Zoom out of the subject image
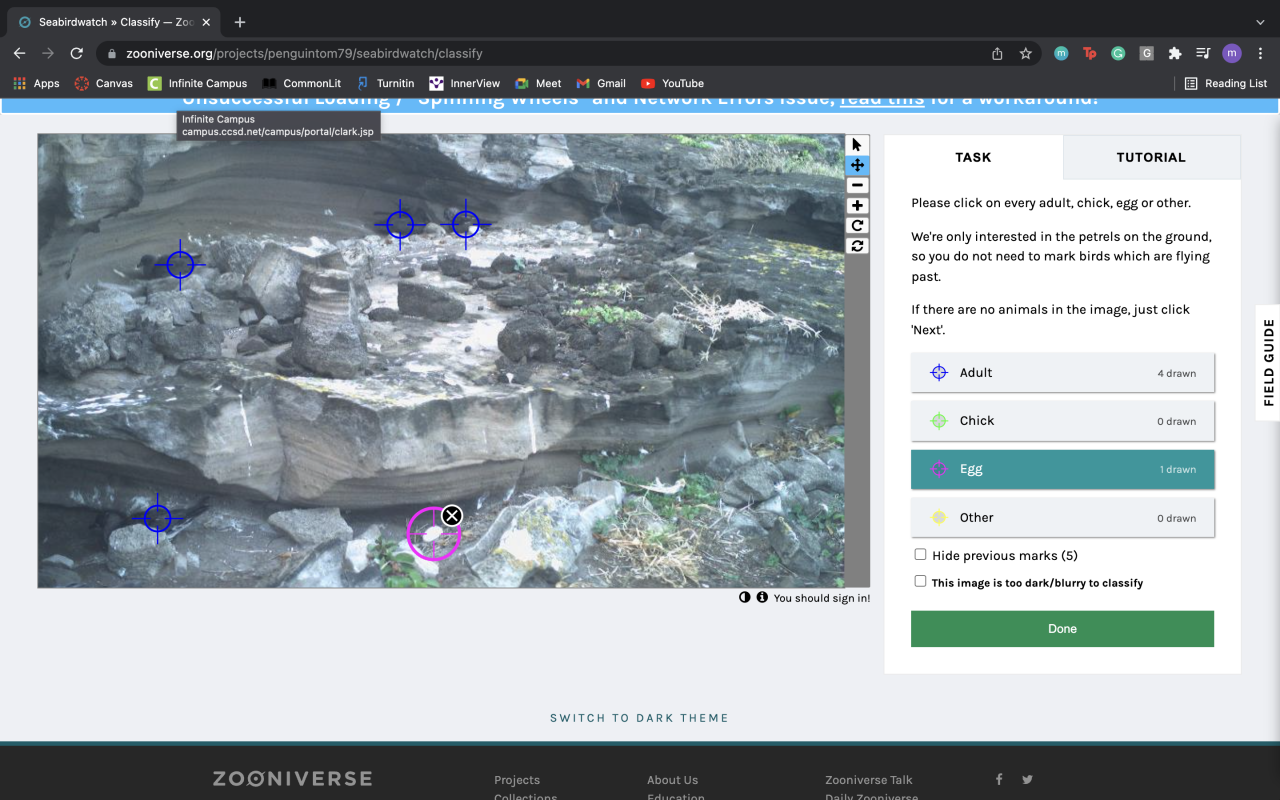The image size is (1280, 800). pos(857,185)
